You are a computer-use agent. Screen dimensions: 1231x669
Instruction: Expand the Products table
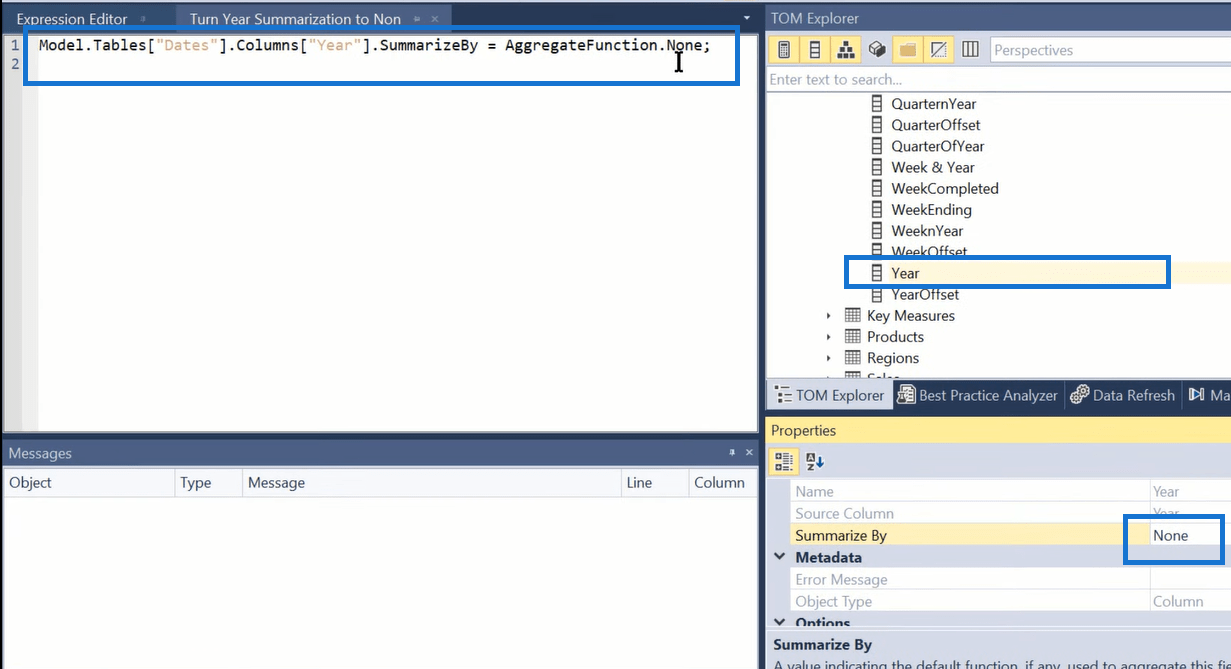[829, 337]
